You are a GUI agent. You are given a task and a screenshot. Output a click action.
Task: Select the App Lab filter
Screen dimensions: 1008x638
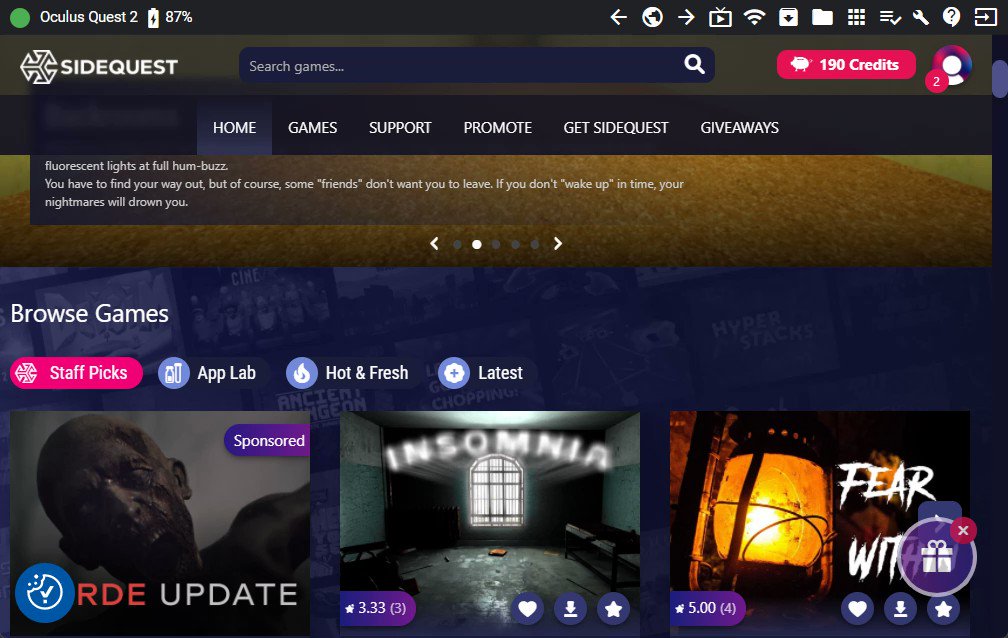213,373
